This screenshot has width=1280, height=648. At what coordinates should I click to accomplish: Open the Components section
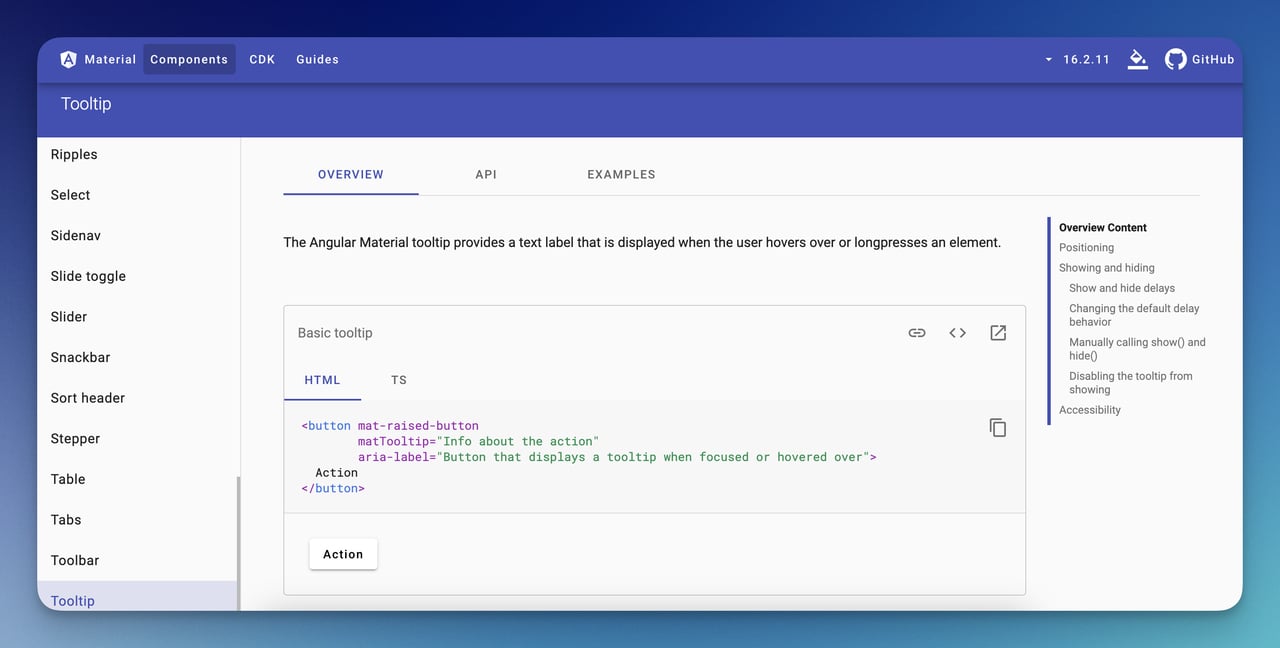(189, 59)
